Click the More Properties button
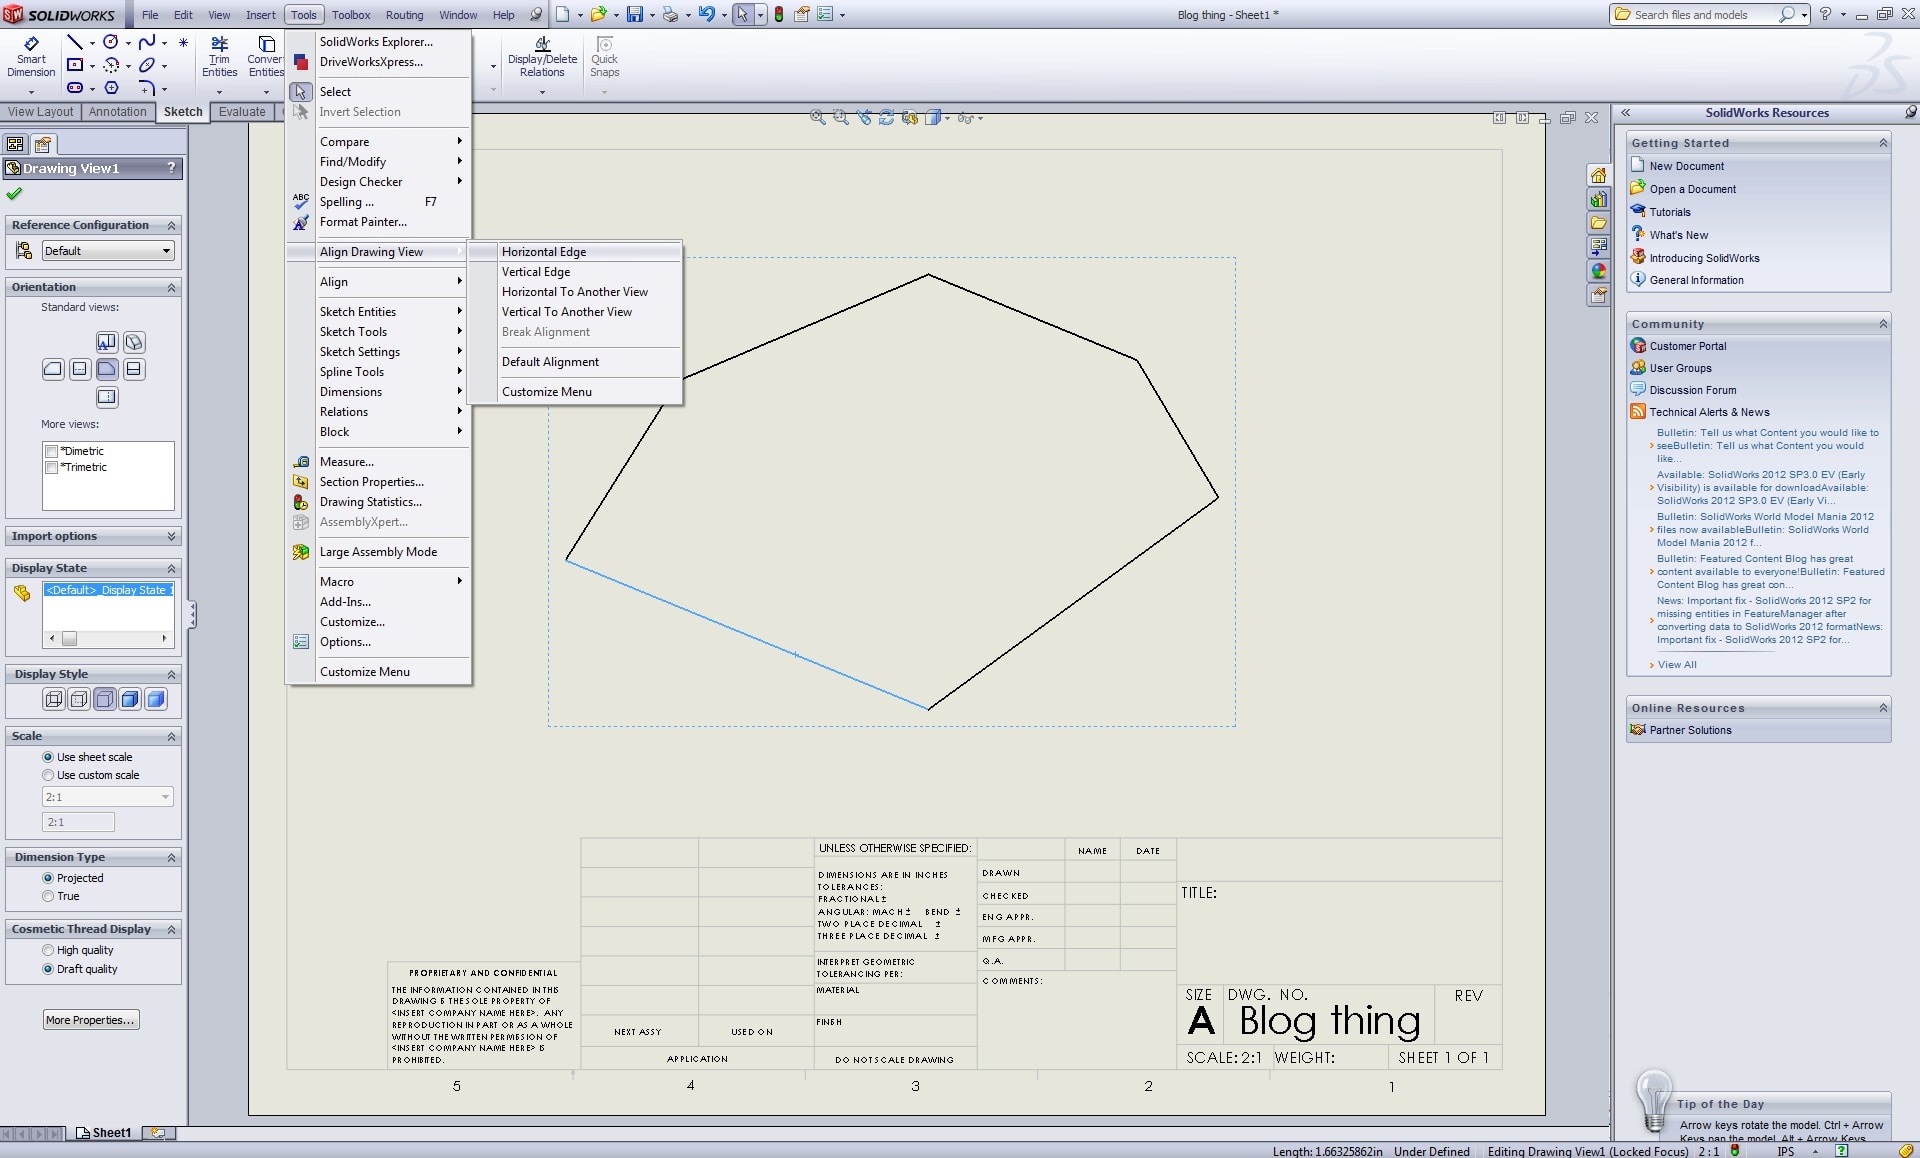Viewport: 1920px width, 1158px height. pyautogui.click(x=89, y=1019)
